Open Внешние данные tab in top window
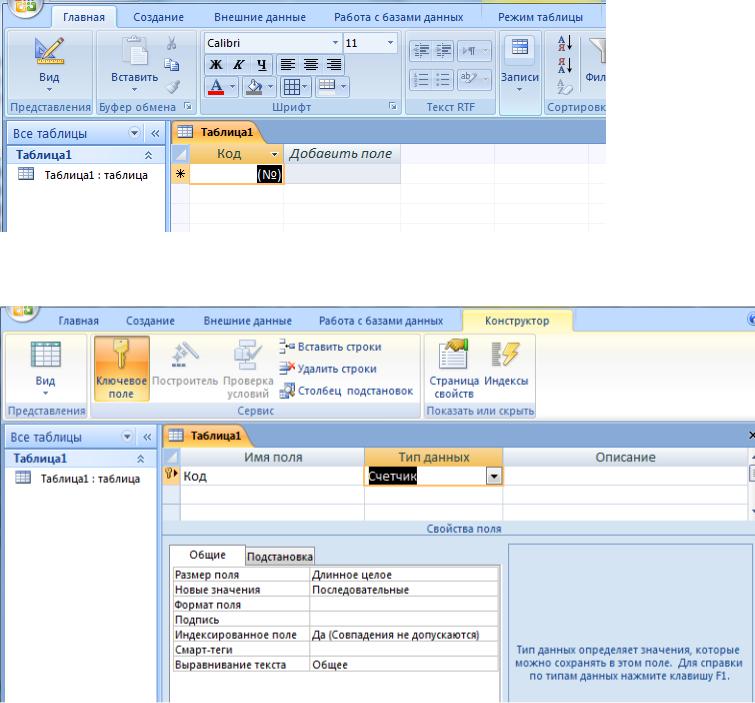This screenshot has width=755, height=703. [260, 17]
